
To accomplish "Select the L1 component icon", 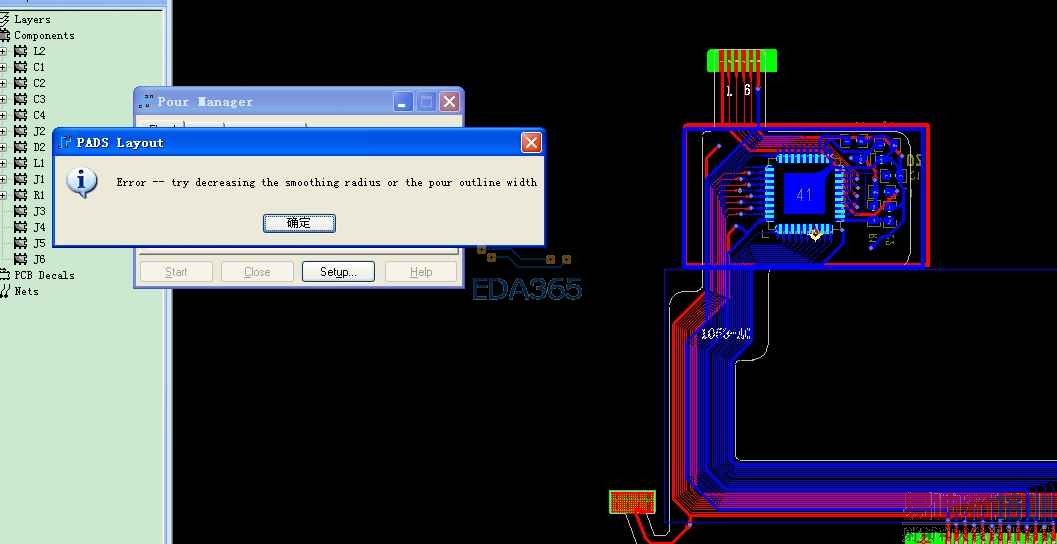I will pyautogui.click(x=20, y=163).
